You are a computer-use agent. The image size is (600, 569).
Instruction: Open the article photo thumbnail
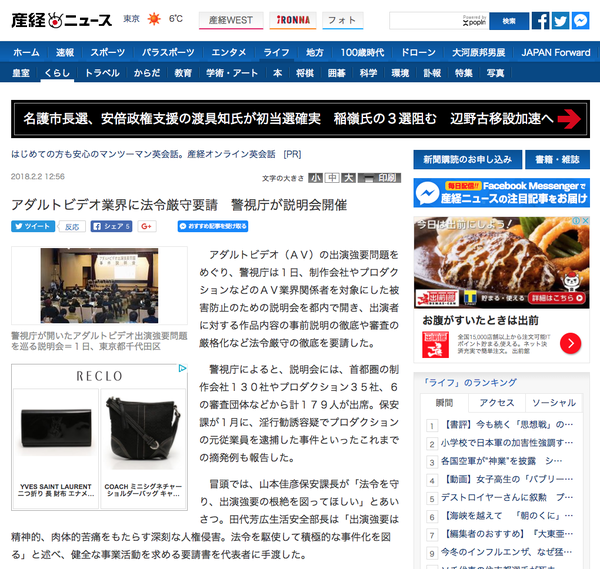[99, 285]
